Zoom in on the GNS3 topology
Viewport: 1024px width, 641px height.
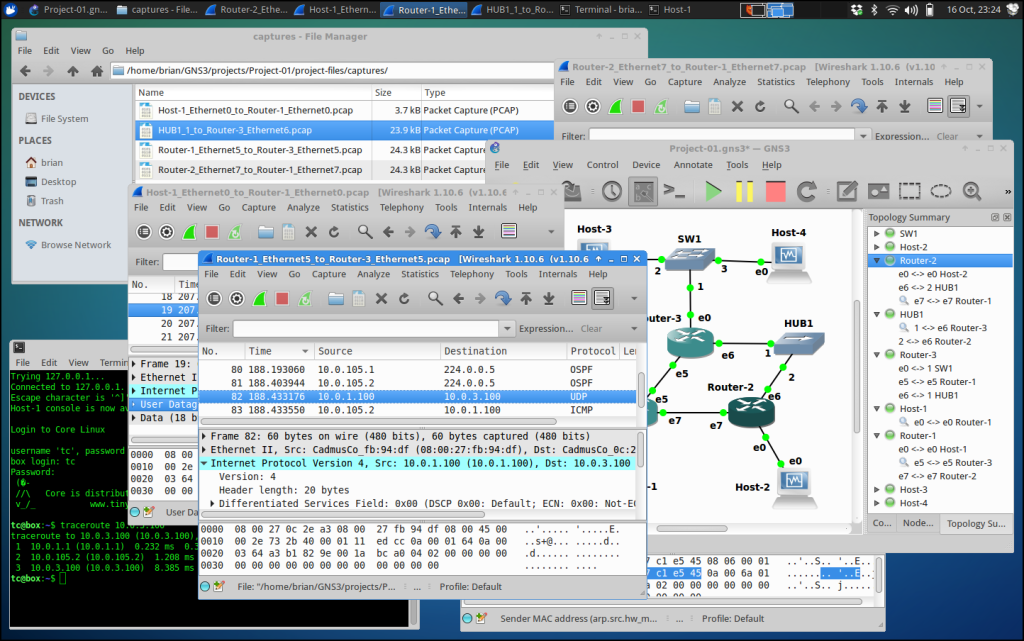click(972, 191)
